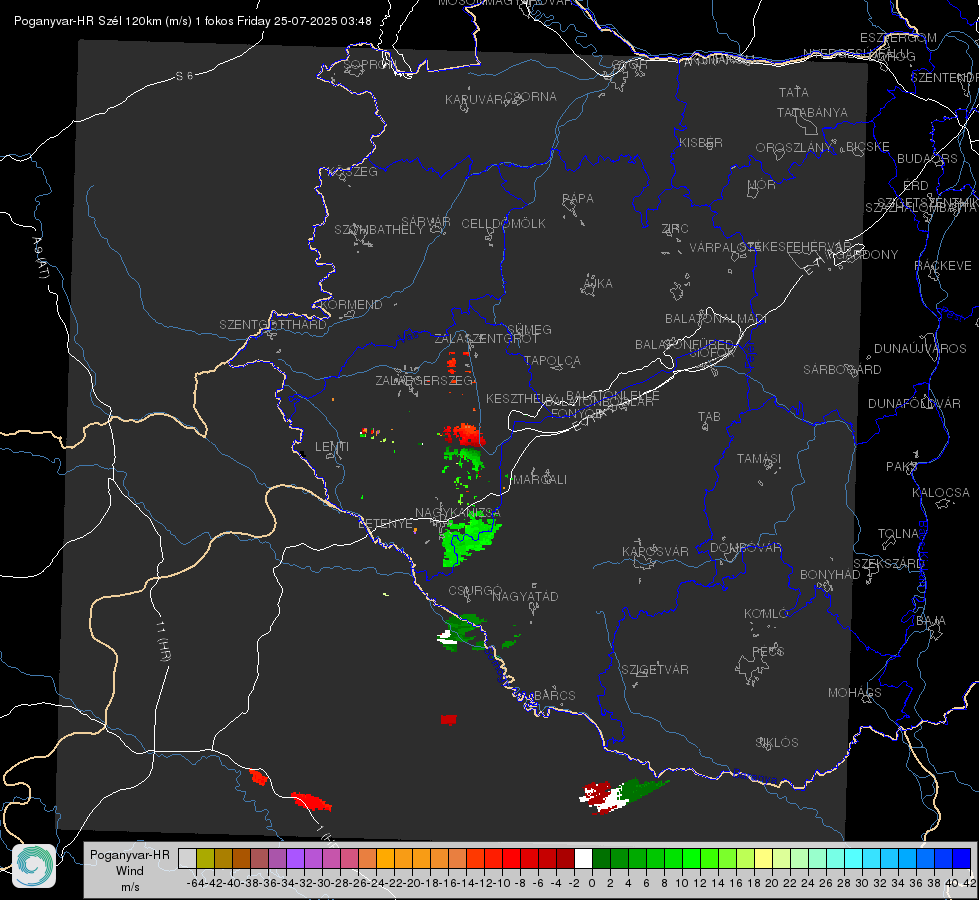Click the BICSKE city label
The image size is (979, 900).
click(868, 146)
